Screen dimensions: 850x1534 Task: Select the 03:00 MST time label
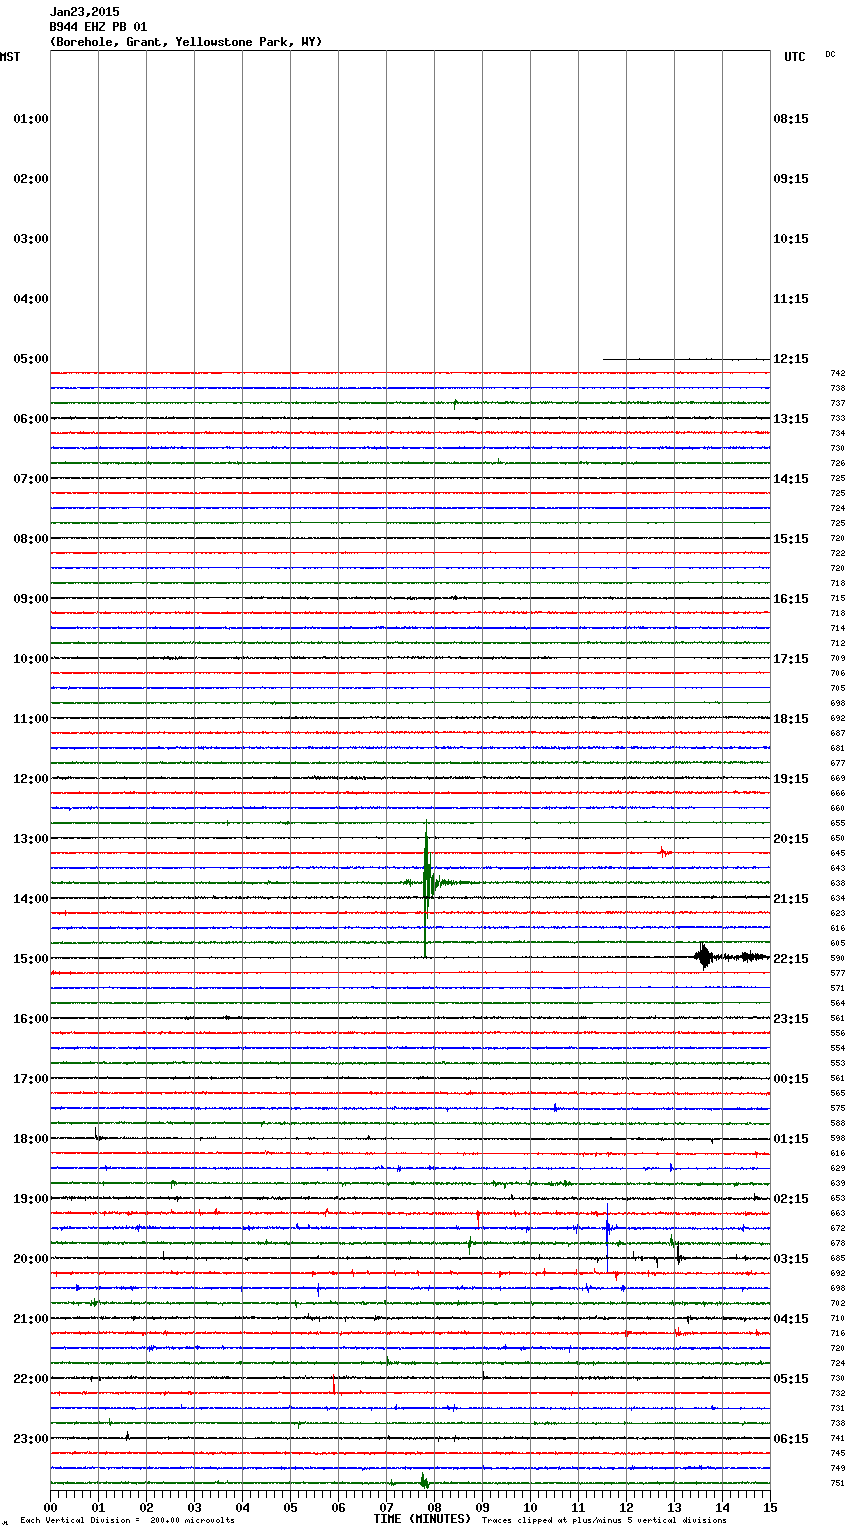[31, 239]
